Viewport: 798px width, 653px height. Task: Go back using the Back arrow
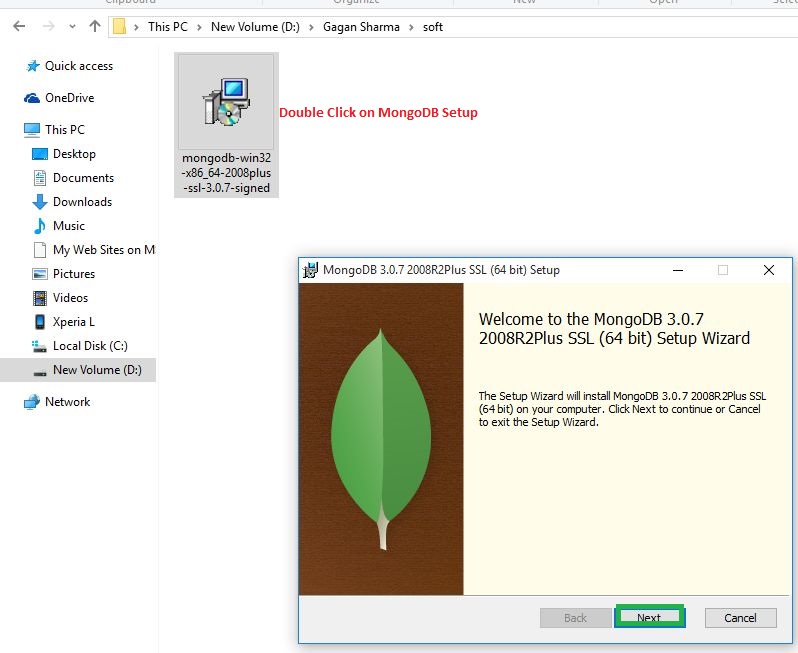pos(19,26)
